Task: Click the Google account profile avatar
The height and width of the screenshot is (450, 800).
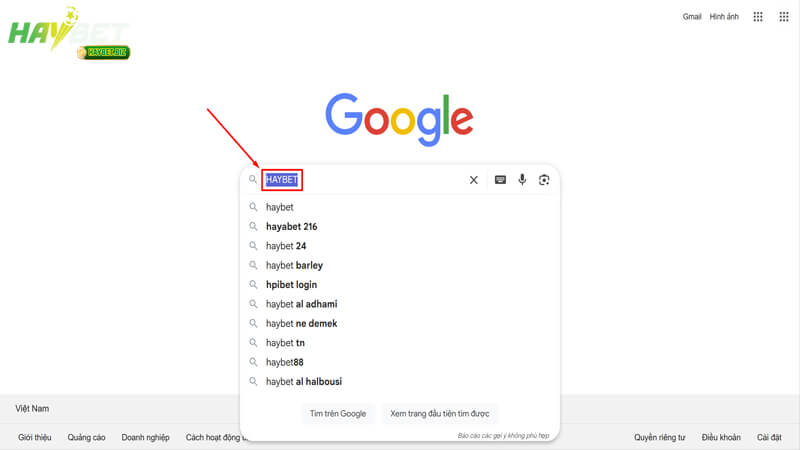Action: click(784, 17)
